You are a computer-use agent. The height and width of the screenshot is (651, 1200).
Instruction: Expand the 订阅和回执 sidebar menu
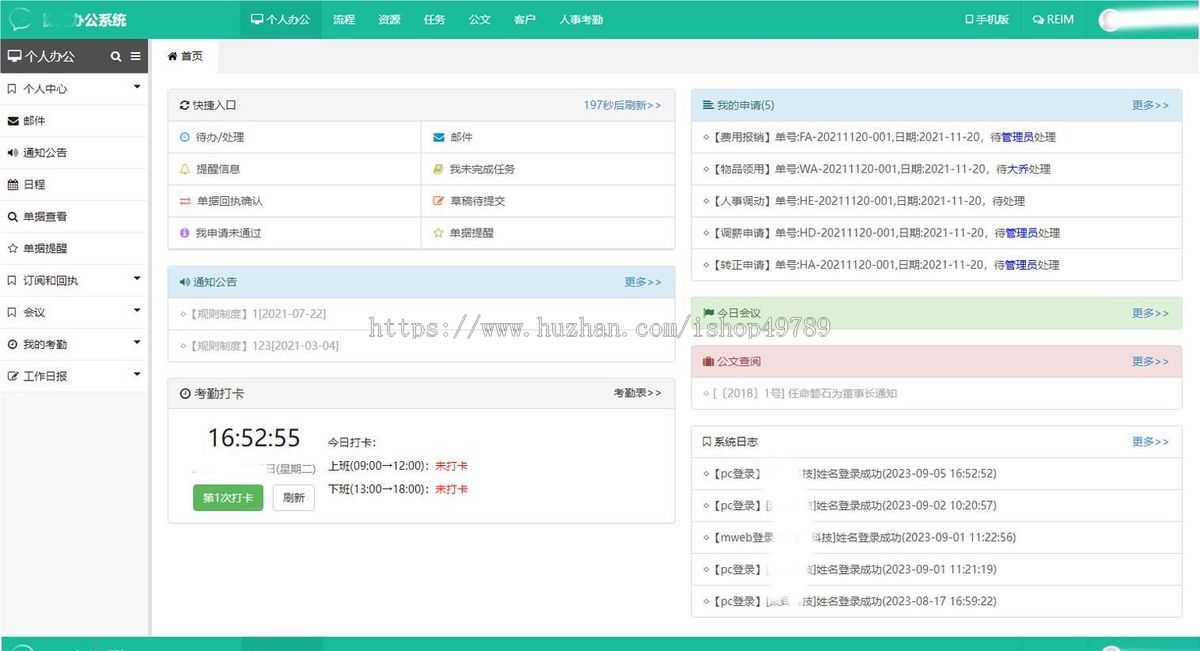pos(75,281)
